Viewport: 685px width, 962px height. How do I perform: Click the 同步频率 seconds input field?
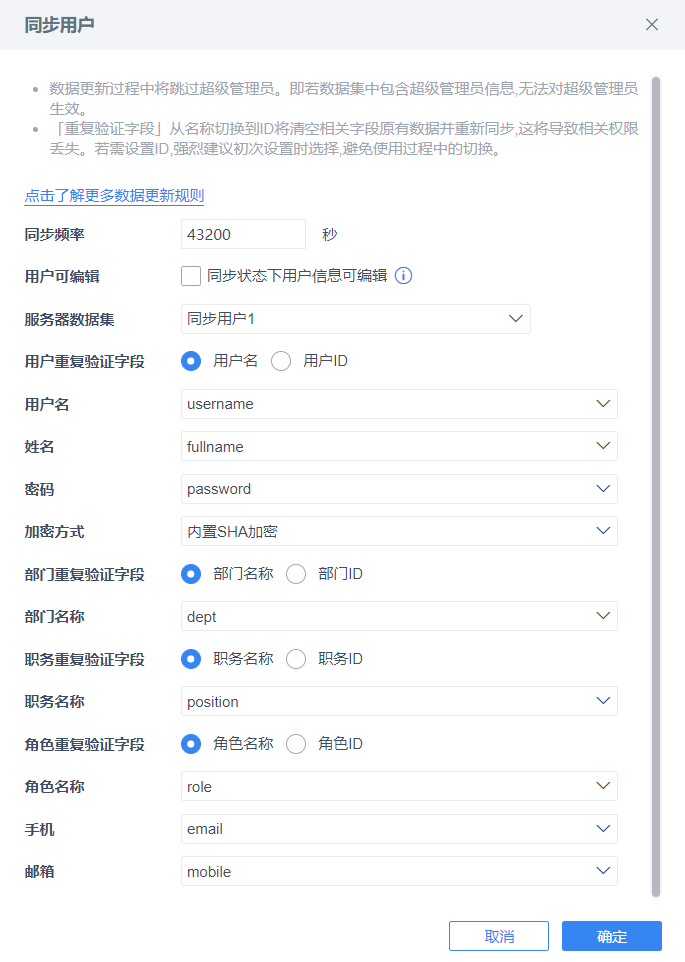click(243, 234)
